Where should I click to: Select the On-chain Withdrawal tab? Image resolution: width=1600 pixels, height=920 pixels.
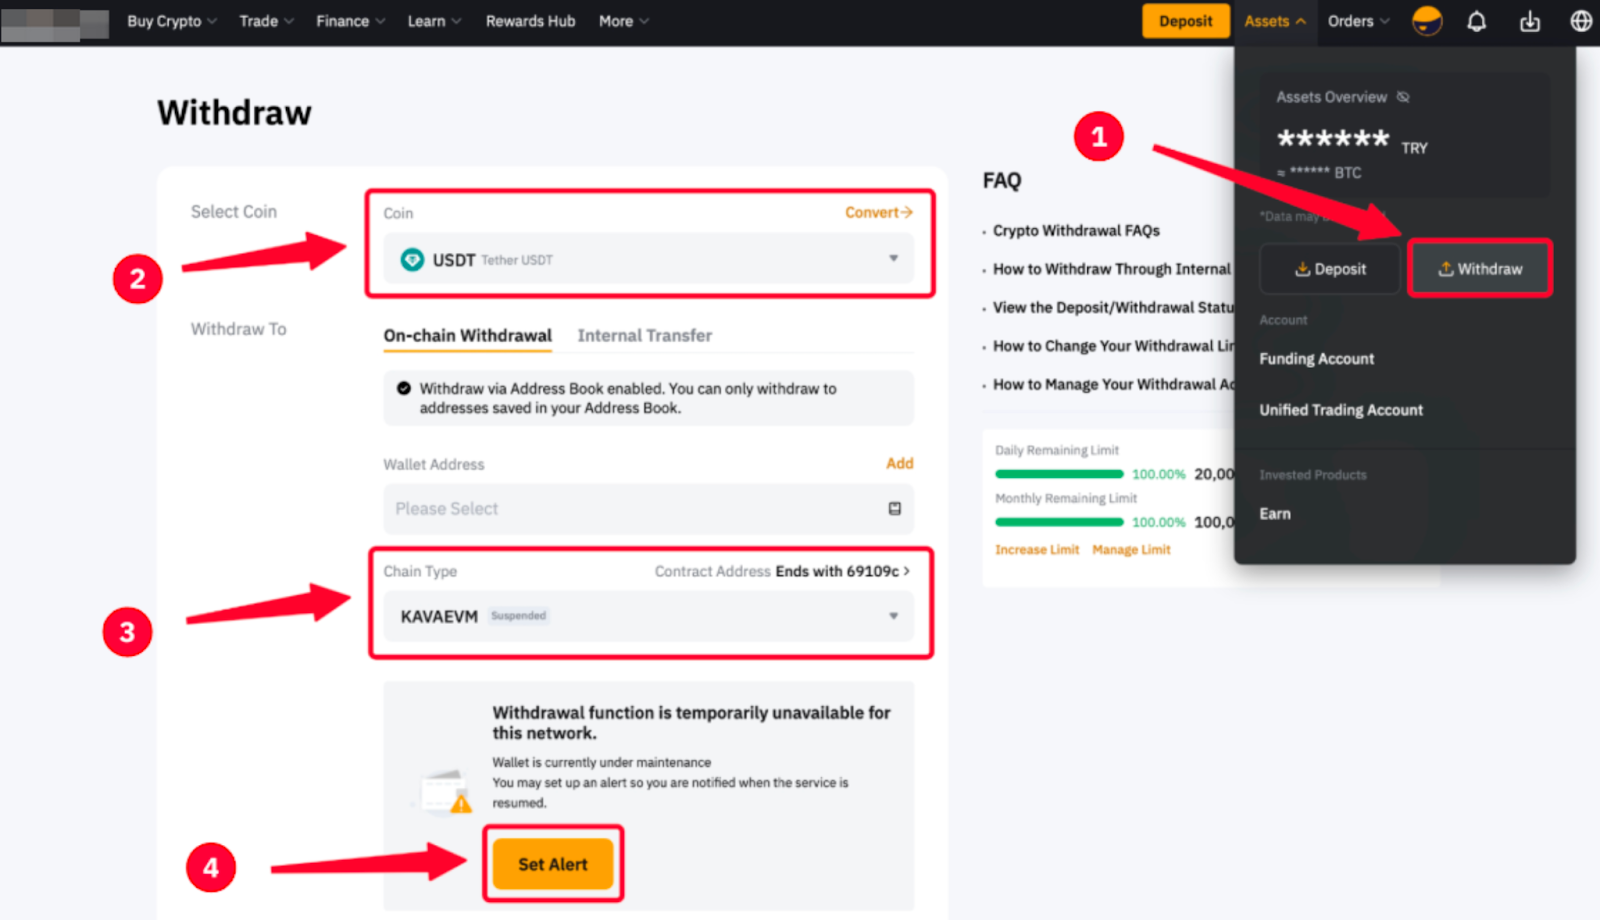tap(467, 336)
